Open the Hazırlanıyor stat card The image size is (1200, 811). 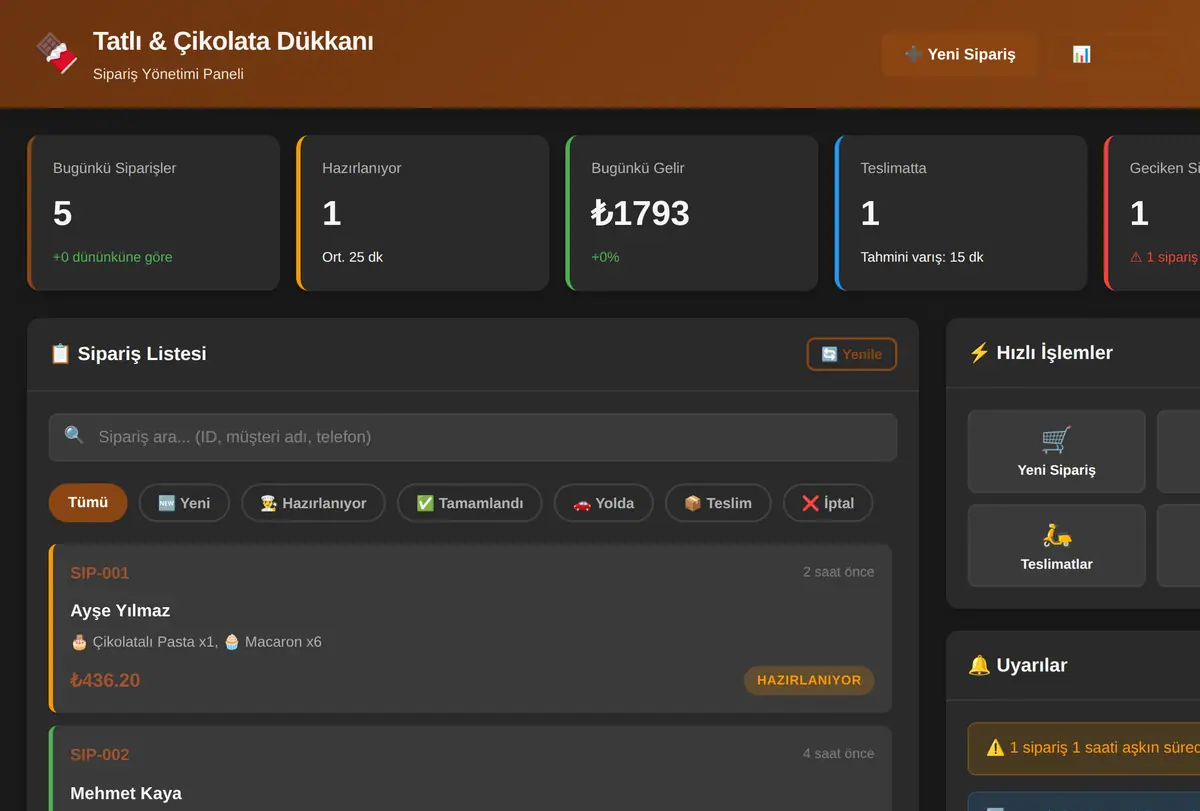pyautogui.click(x=422, y=213)
